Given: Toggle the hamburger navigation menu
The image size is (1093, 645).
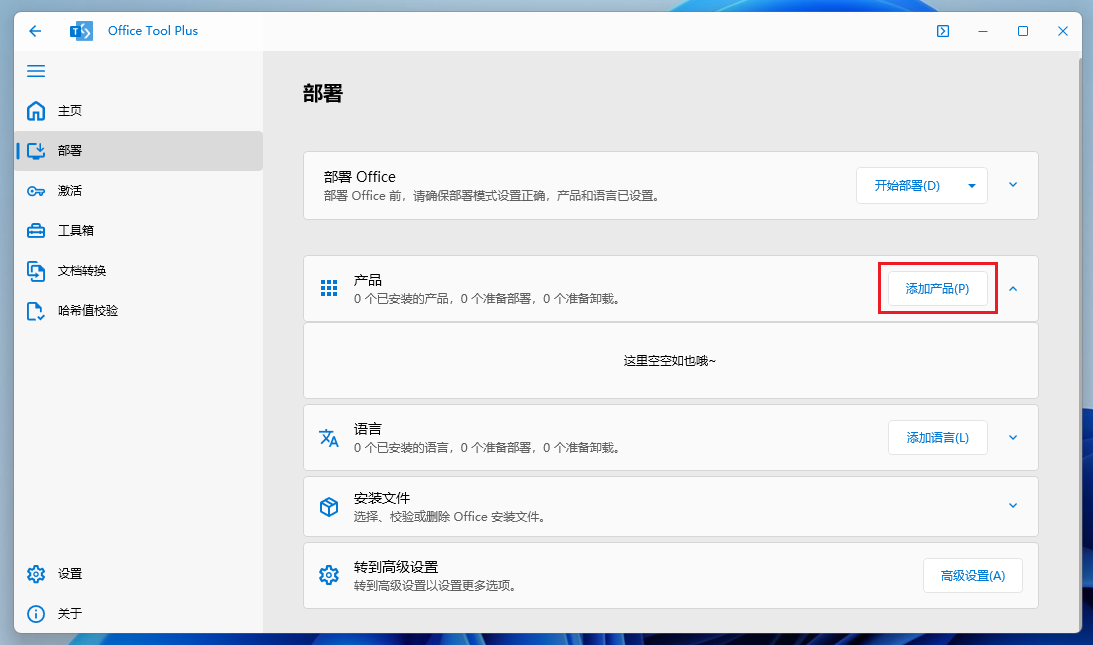Looking at the screenshot, I should point(36,71).
